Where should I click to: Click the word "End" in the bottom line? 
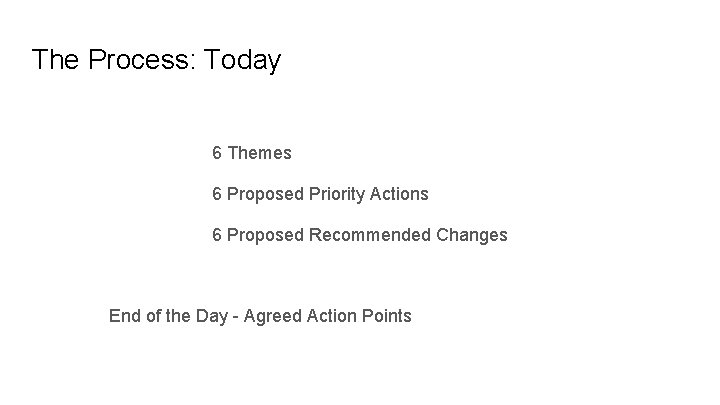click(x=124, y=316)
